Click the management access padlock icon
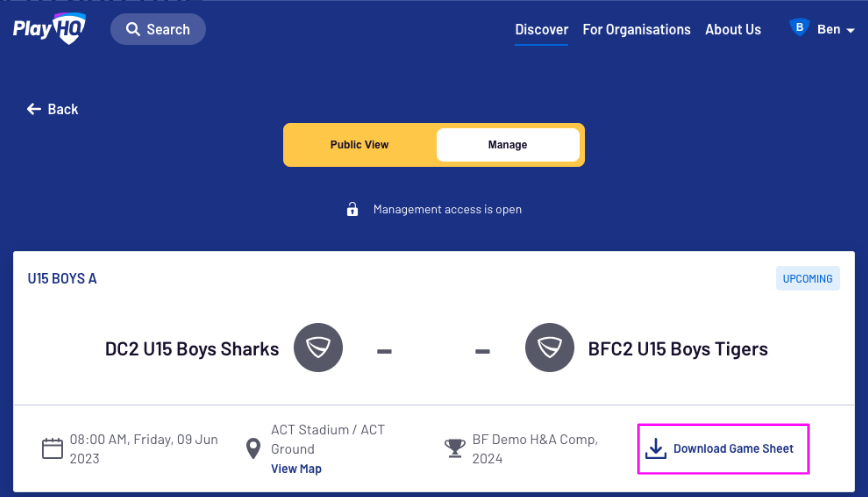Viewport: 868px width, 497px height. point(352,210)
